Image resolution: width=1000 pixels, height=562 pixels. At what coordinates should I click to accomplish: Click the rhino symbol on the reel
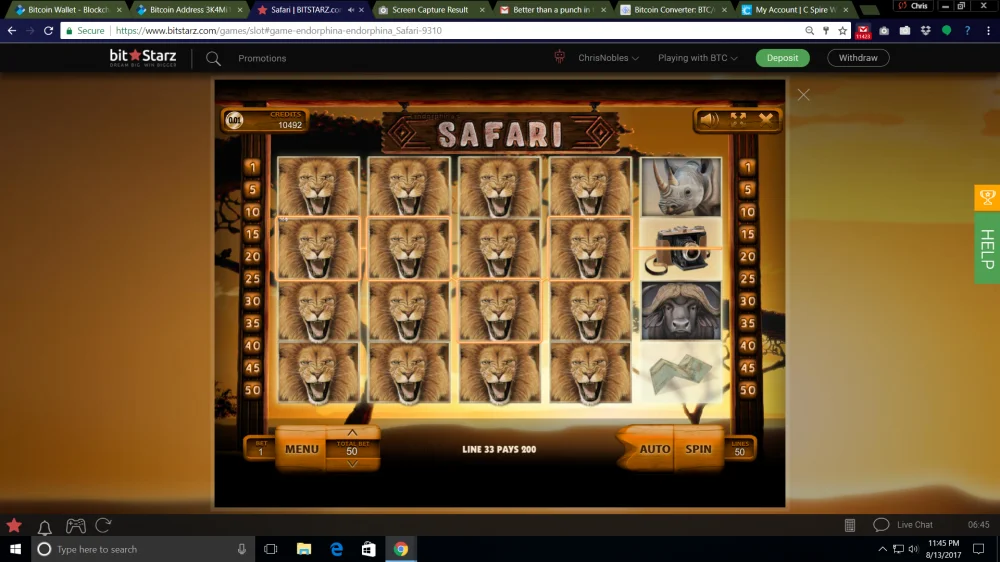(681, 187)
